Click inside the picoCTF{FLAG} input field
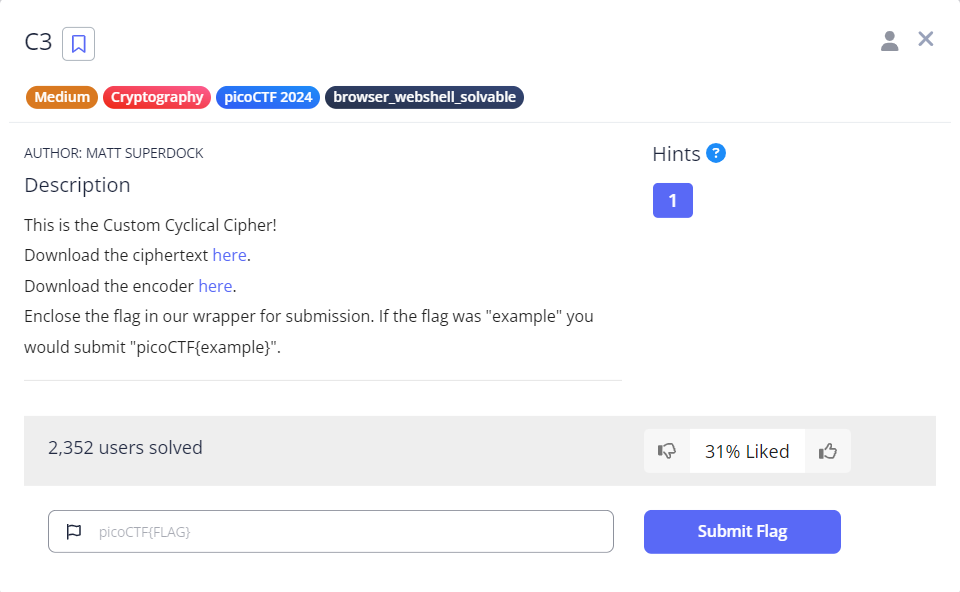The image size is (960, 592). (330, 531)
